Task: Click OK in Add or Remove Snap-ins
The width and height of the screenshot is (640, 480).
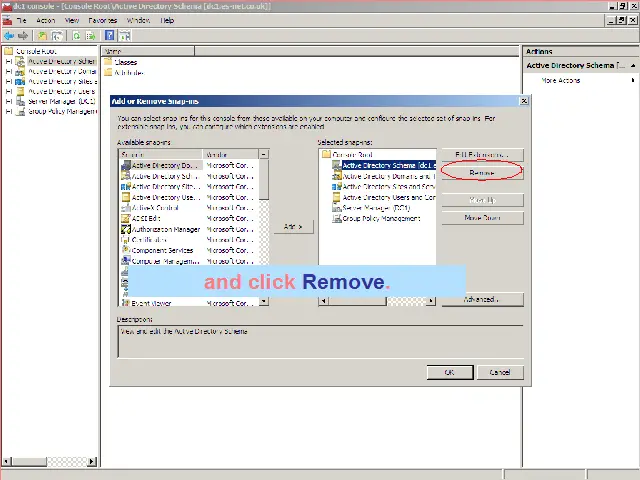Action: click(450, 372)
